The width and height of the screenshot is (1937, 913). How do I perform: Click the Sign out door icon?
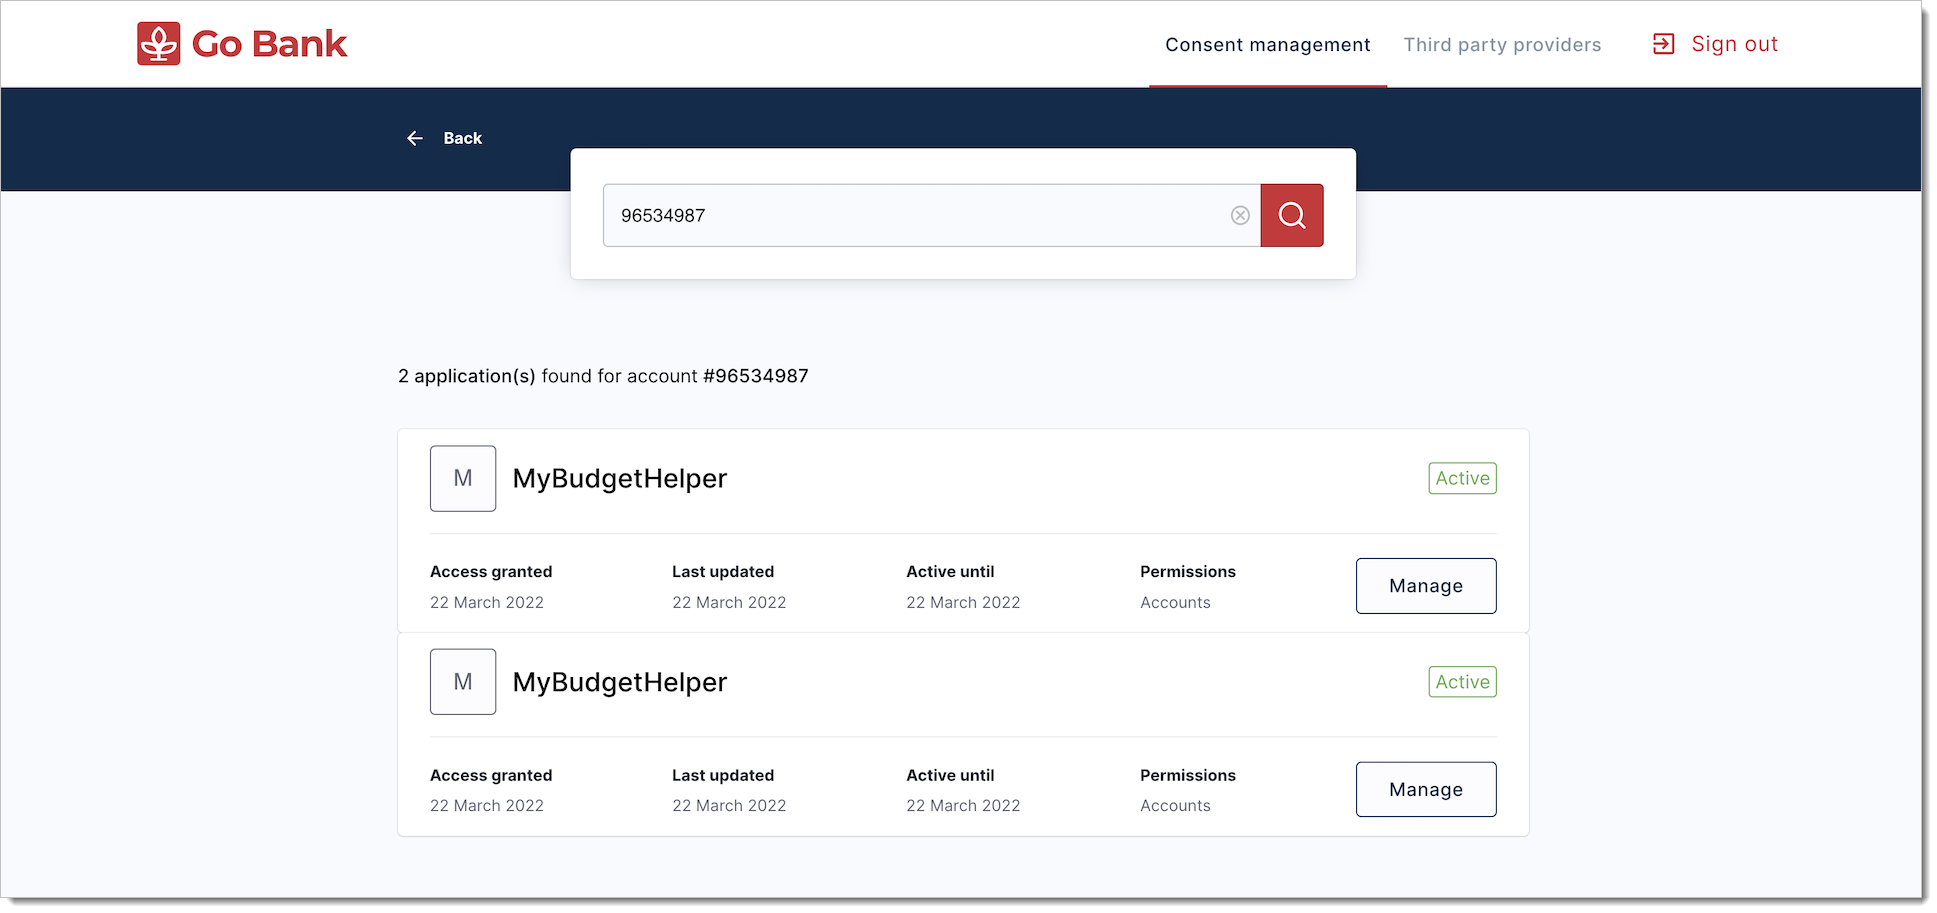tap(1663, 44)
